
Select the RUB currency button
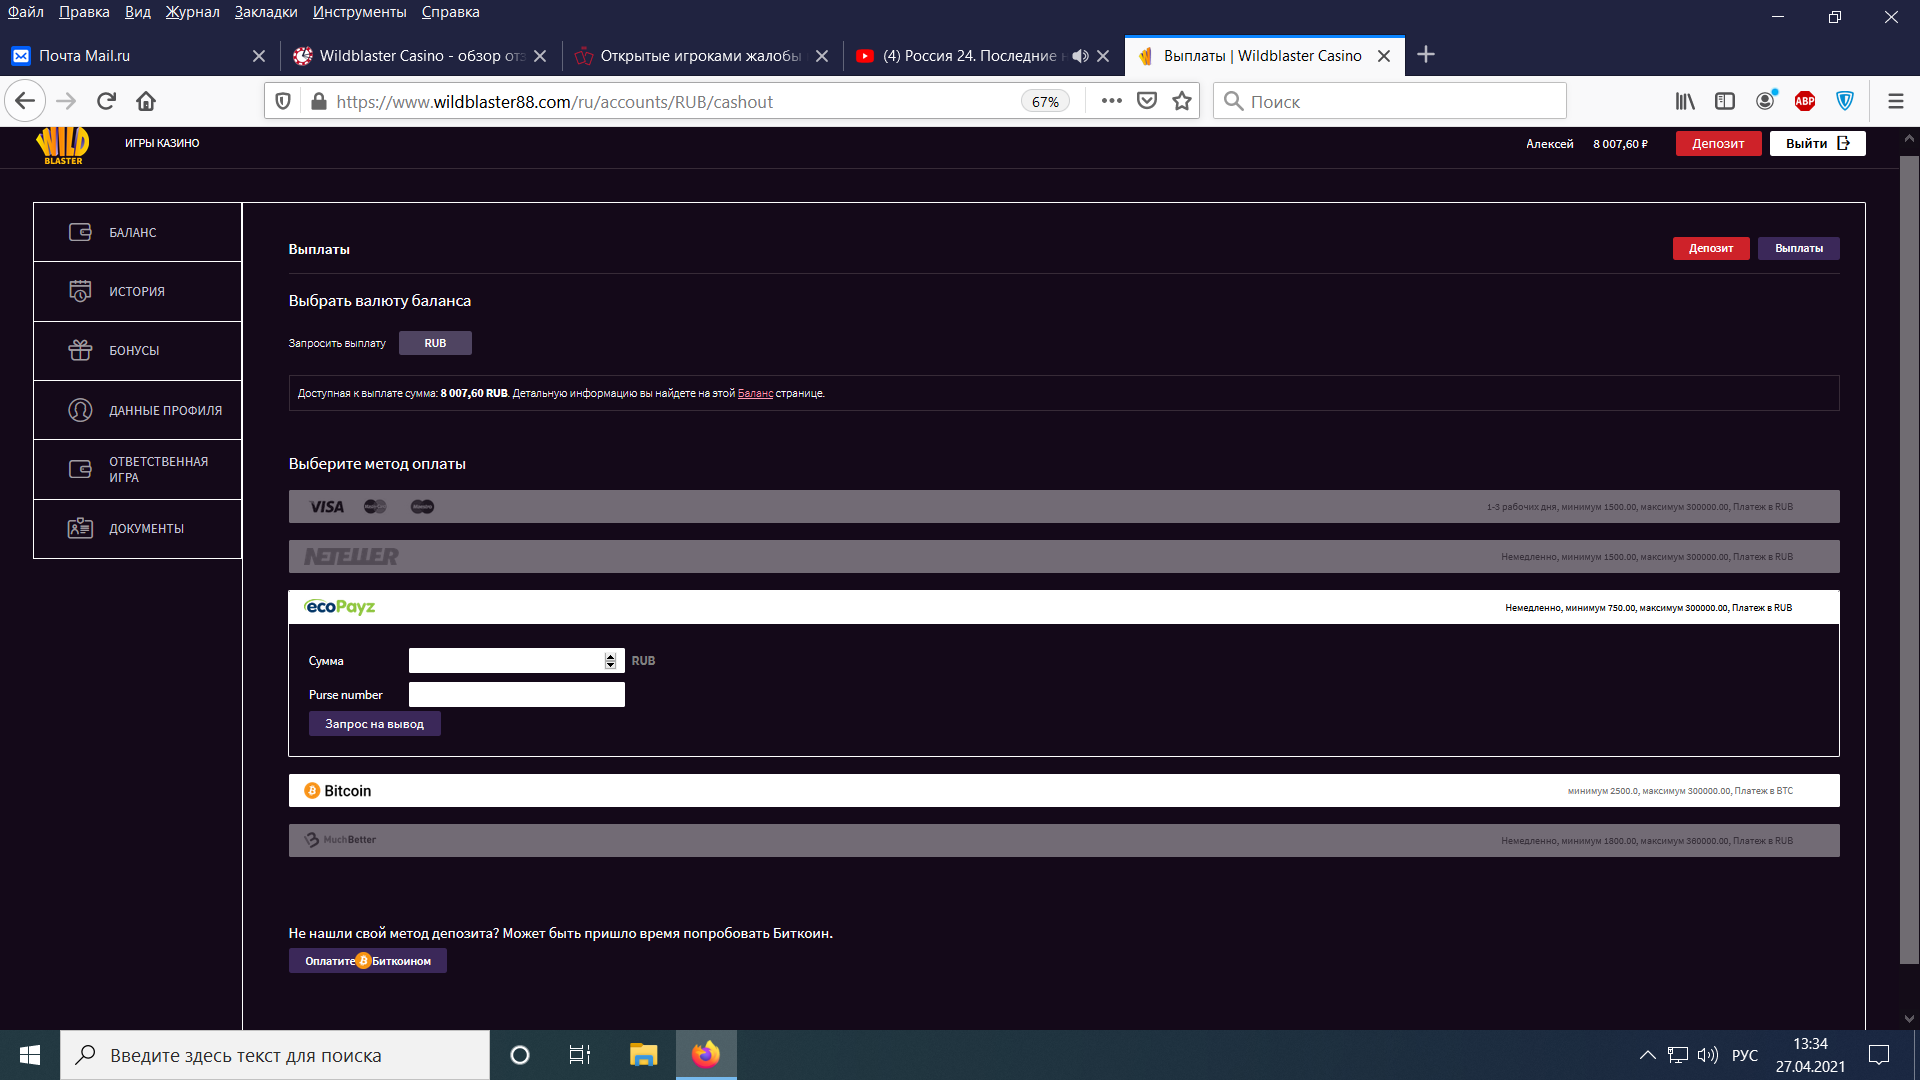point(435,343)
